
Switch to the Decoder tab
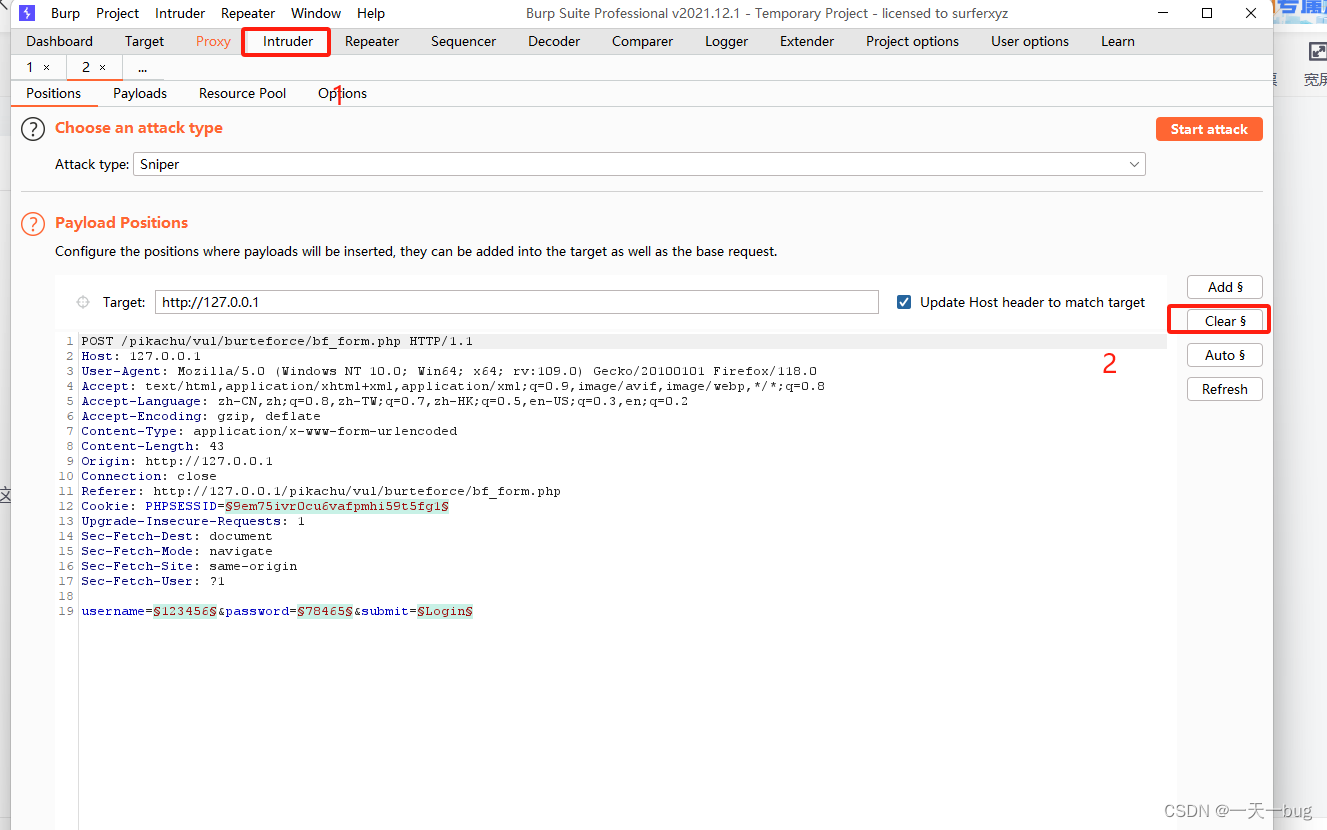click(554, 41)
